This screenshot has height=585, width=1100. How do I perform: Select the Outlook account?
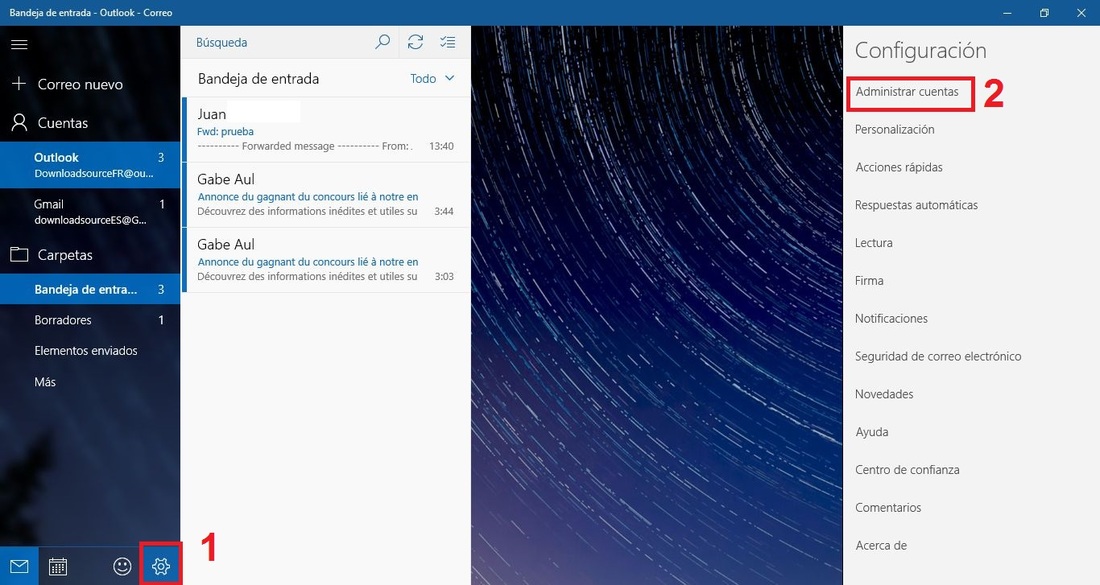pos(90,165)
